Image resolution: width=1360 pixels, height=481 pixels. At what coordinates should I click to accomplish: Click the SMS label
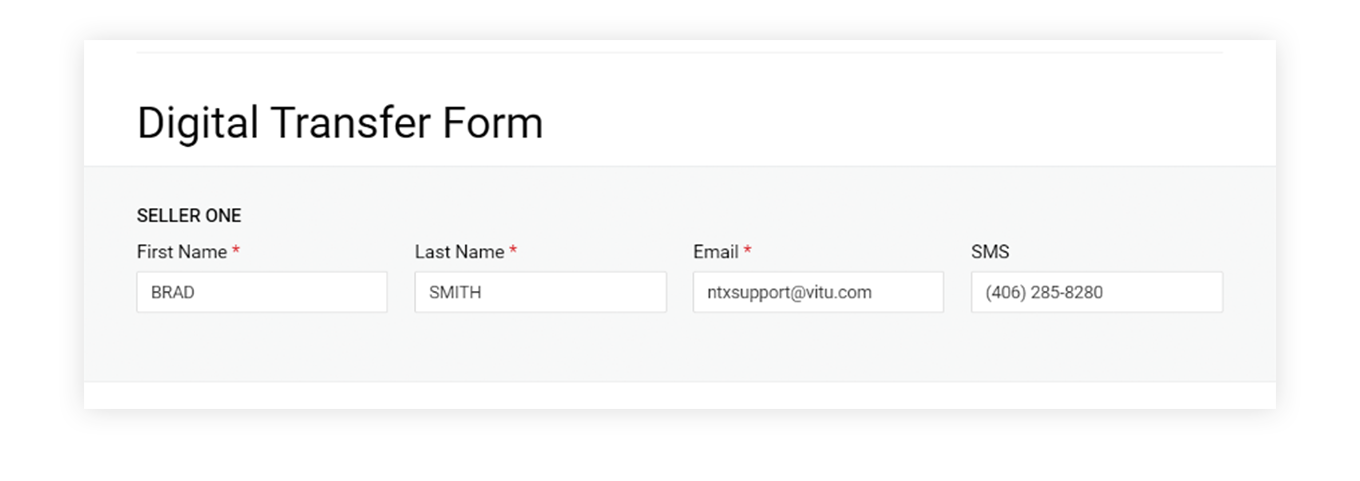[990, 252]
